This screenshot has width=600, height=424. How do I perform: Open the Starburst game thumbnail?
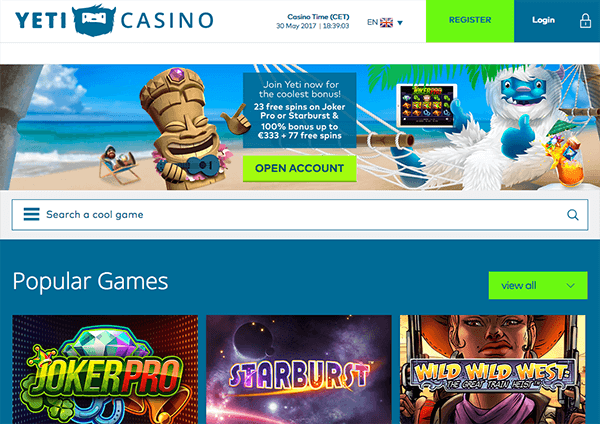299,369
